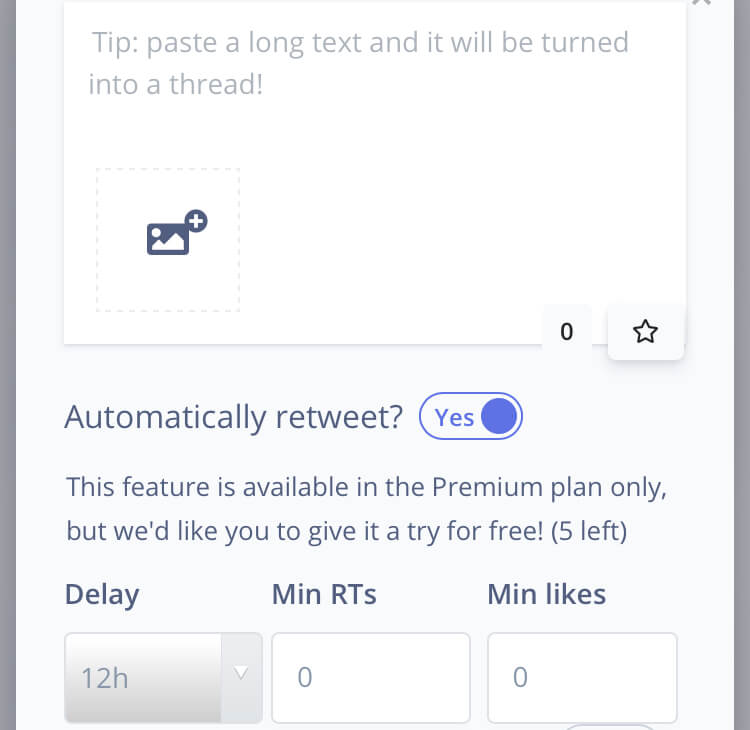The height and width of the screenshot is (730, 750).
Task: Click the Premium plan notice text
Action: click(366, 488)
